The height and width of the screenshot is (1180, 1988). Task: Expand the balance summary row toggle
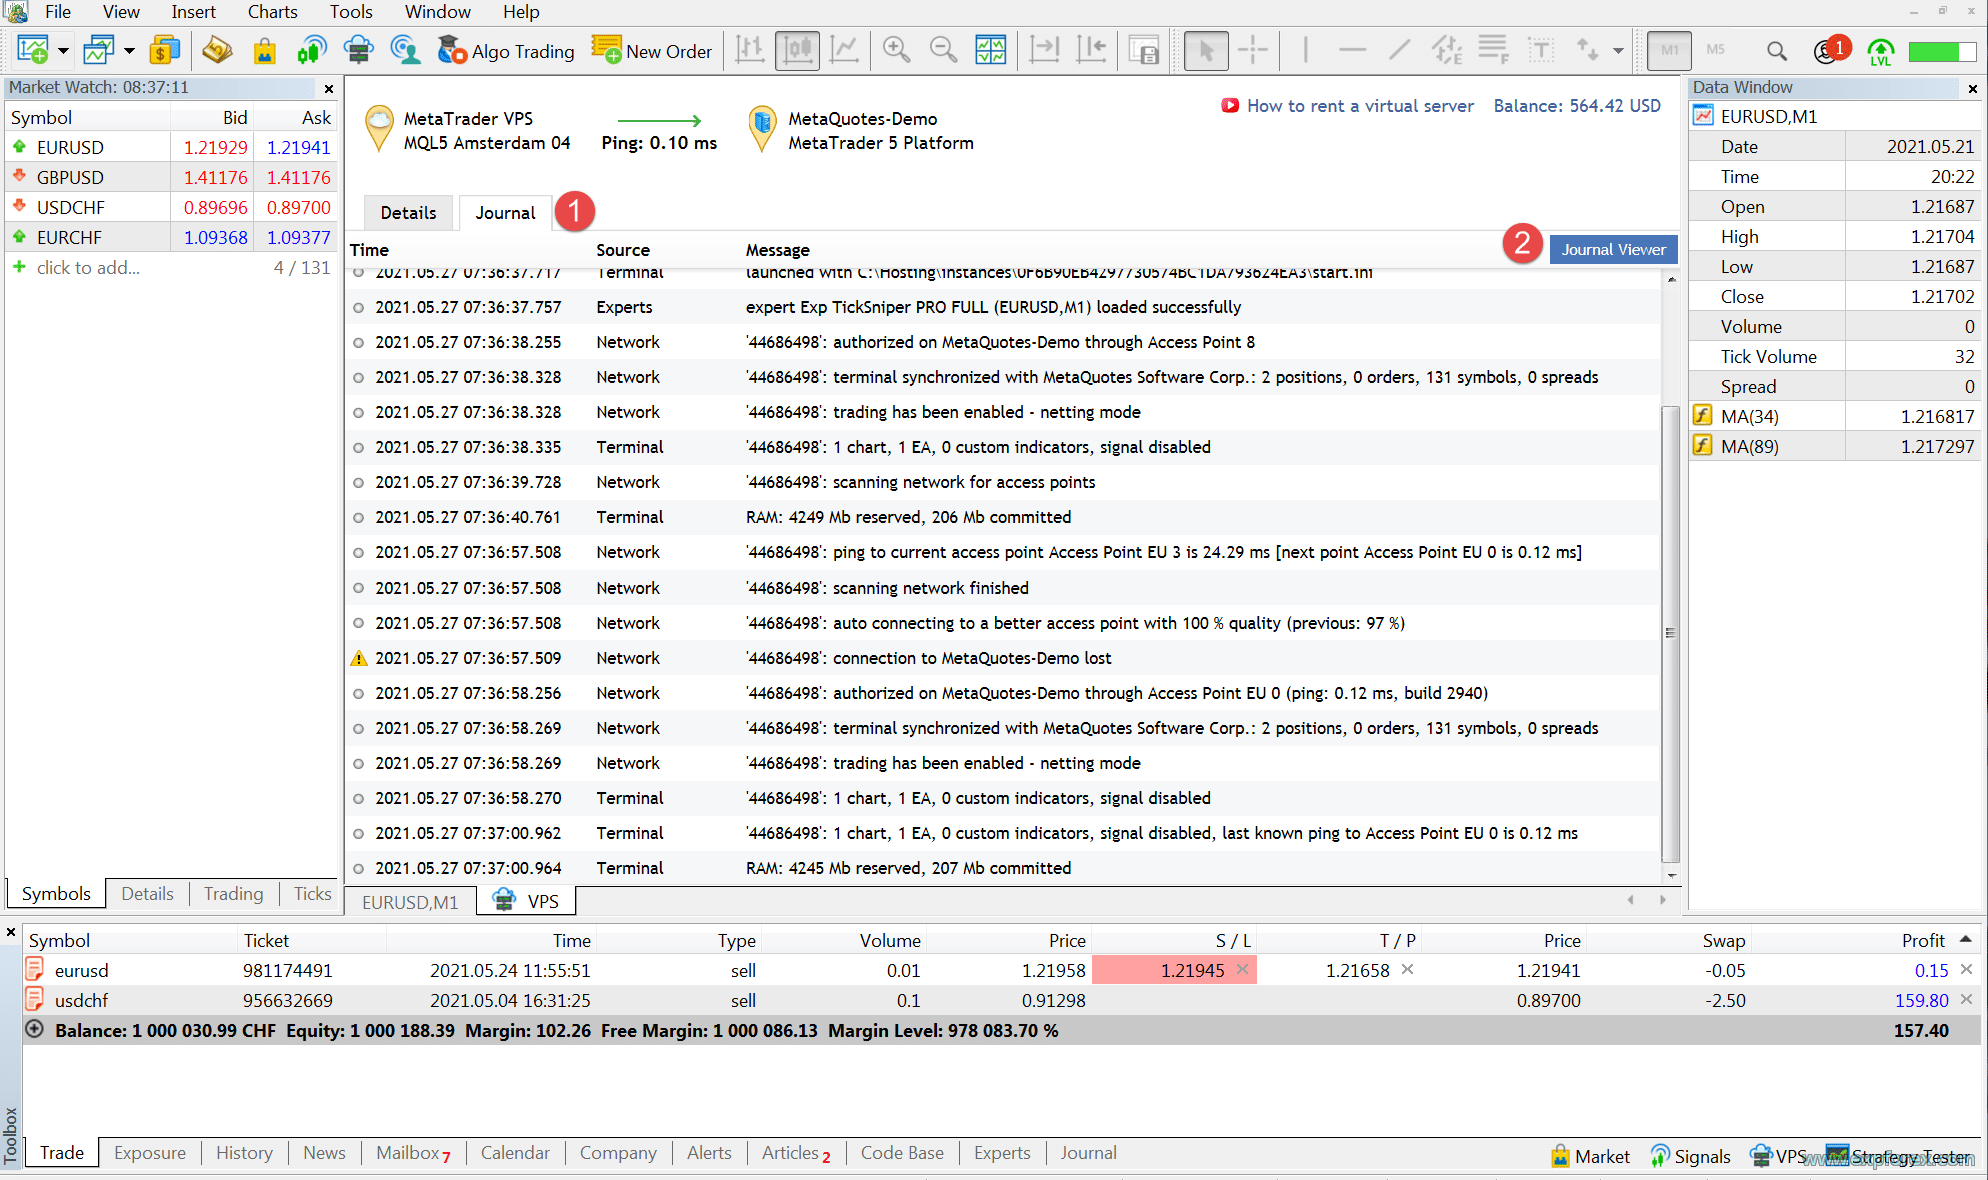[x=35, y=1029]
